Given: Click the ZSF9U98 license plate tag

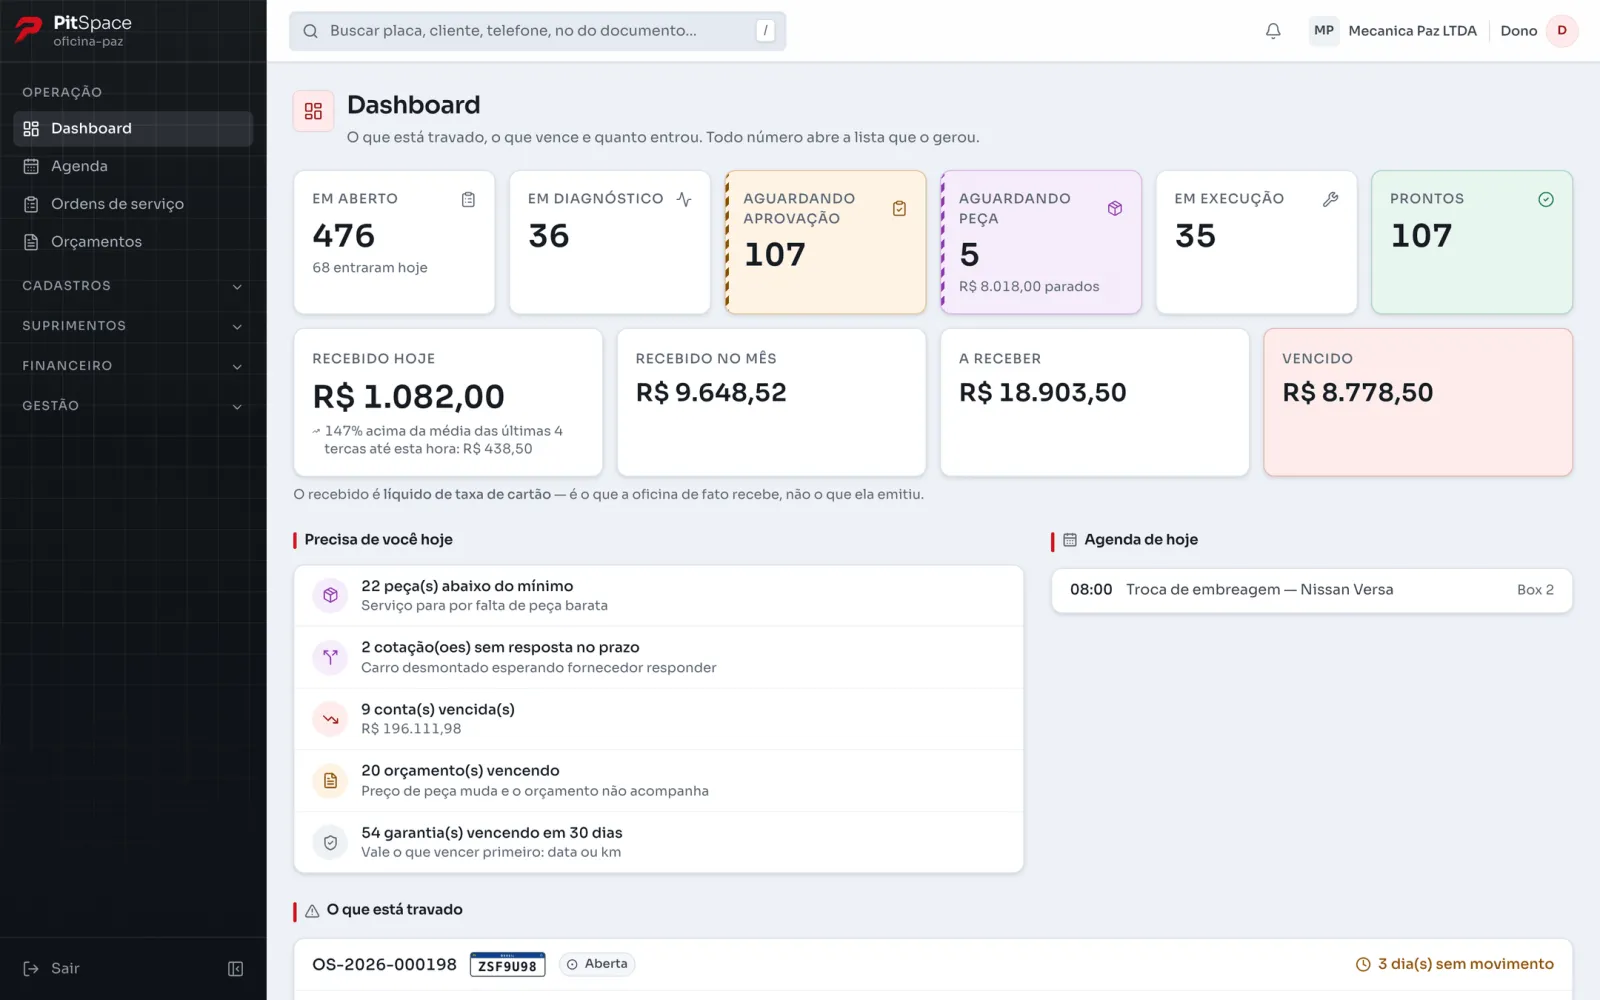Looking at the screenshot, I should click(x=508, y=965).
